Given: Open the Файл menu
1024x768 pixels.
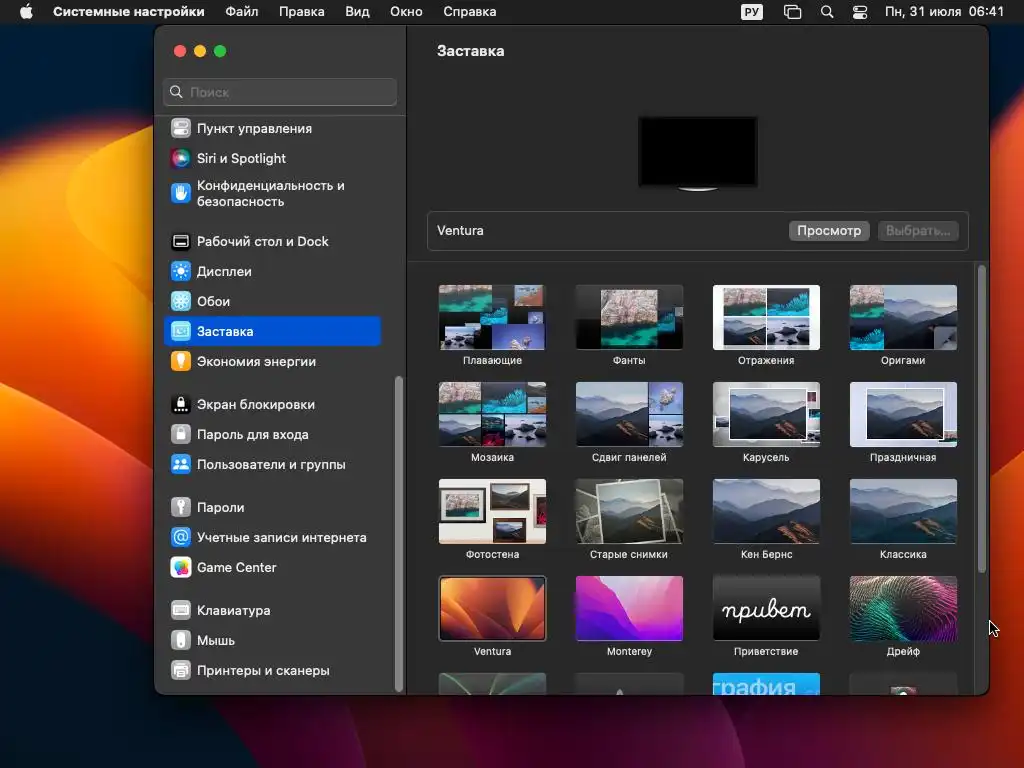Looking at the screenshot, I should [242, 12].
